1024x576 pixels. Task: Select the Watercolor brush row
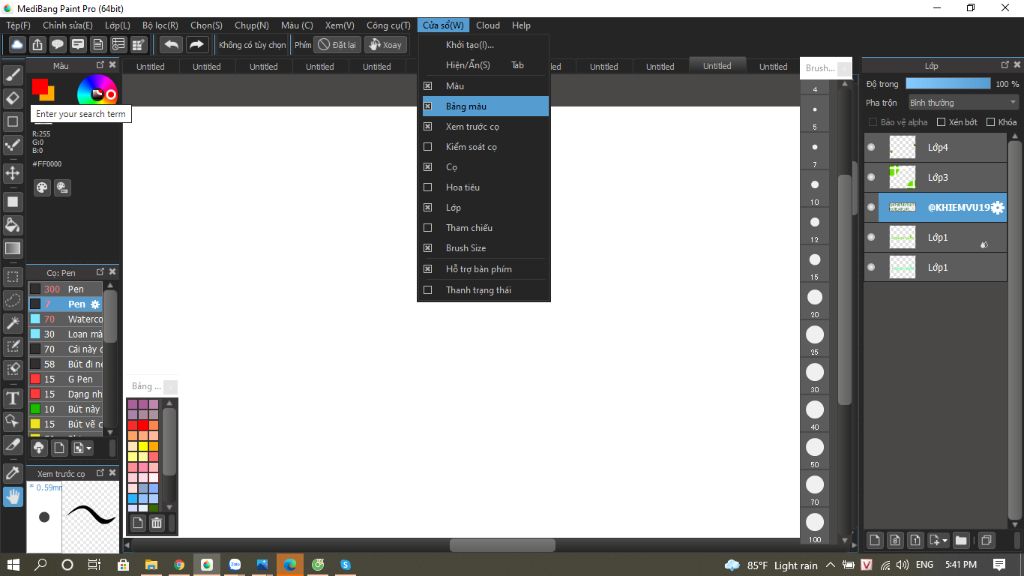click(66, 319)
